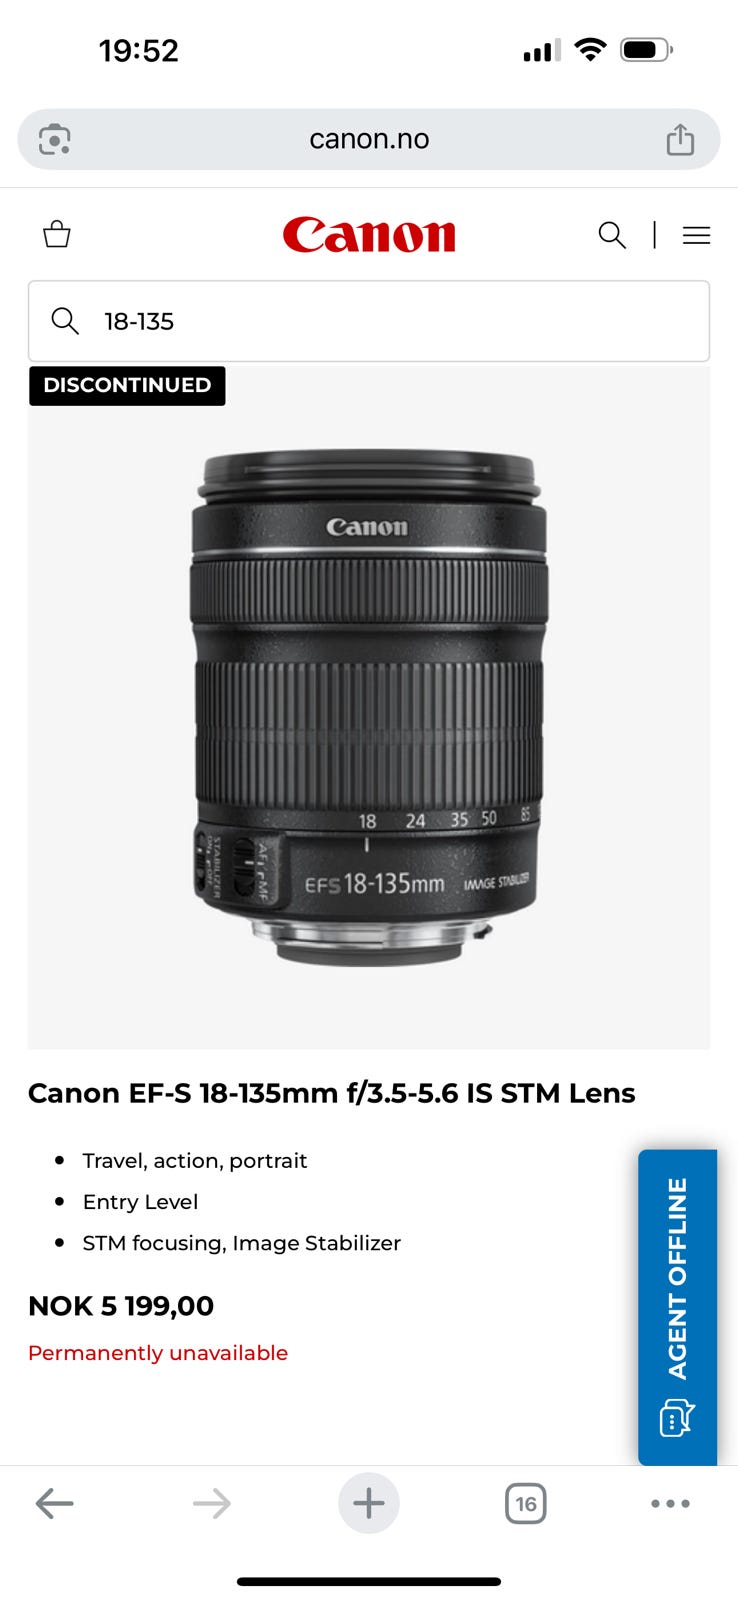Tap the NOK 5 199,00 price

(x=121, y=1306)
